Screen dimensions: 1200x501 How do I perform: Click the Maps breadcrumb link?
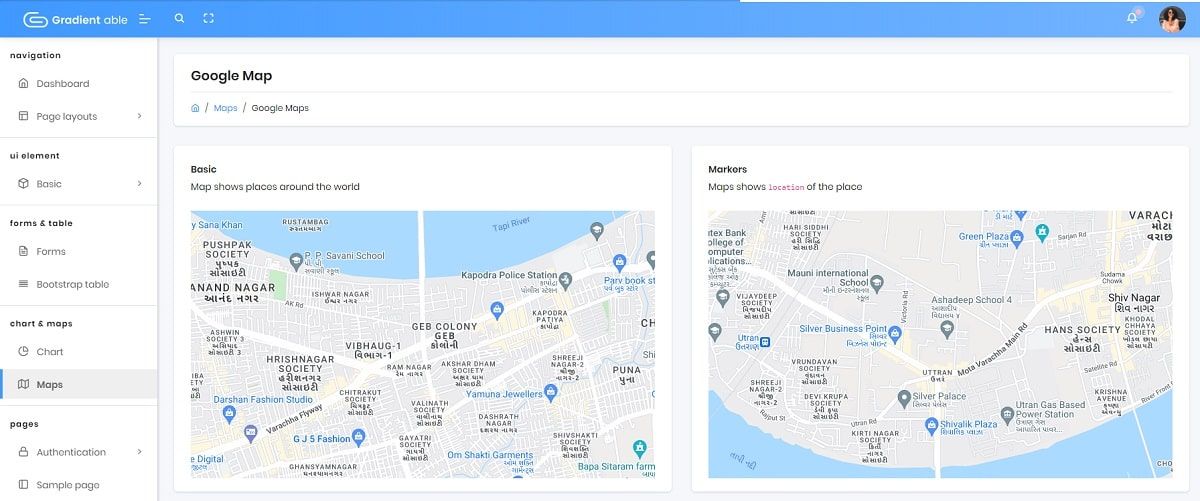(226, 108)
